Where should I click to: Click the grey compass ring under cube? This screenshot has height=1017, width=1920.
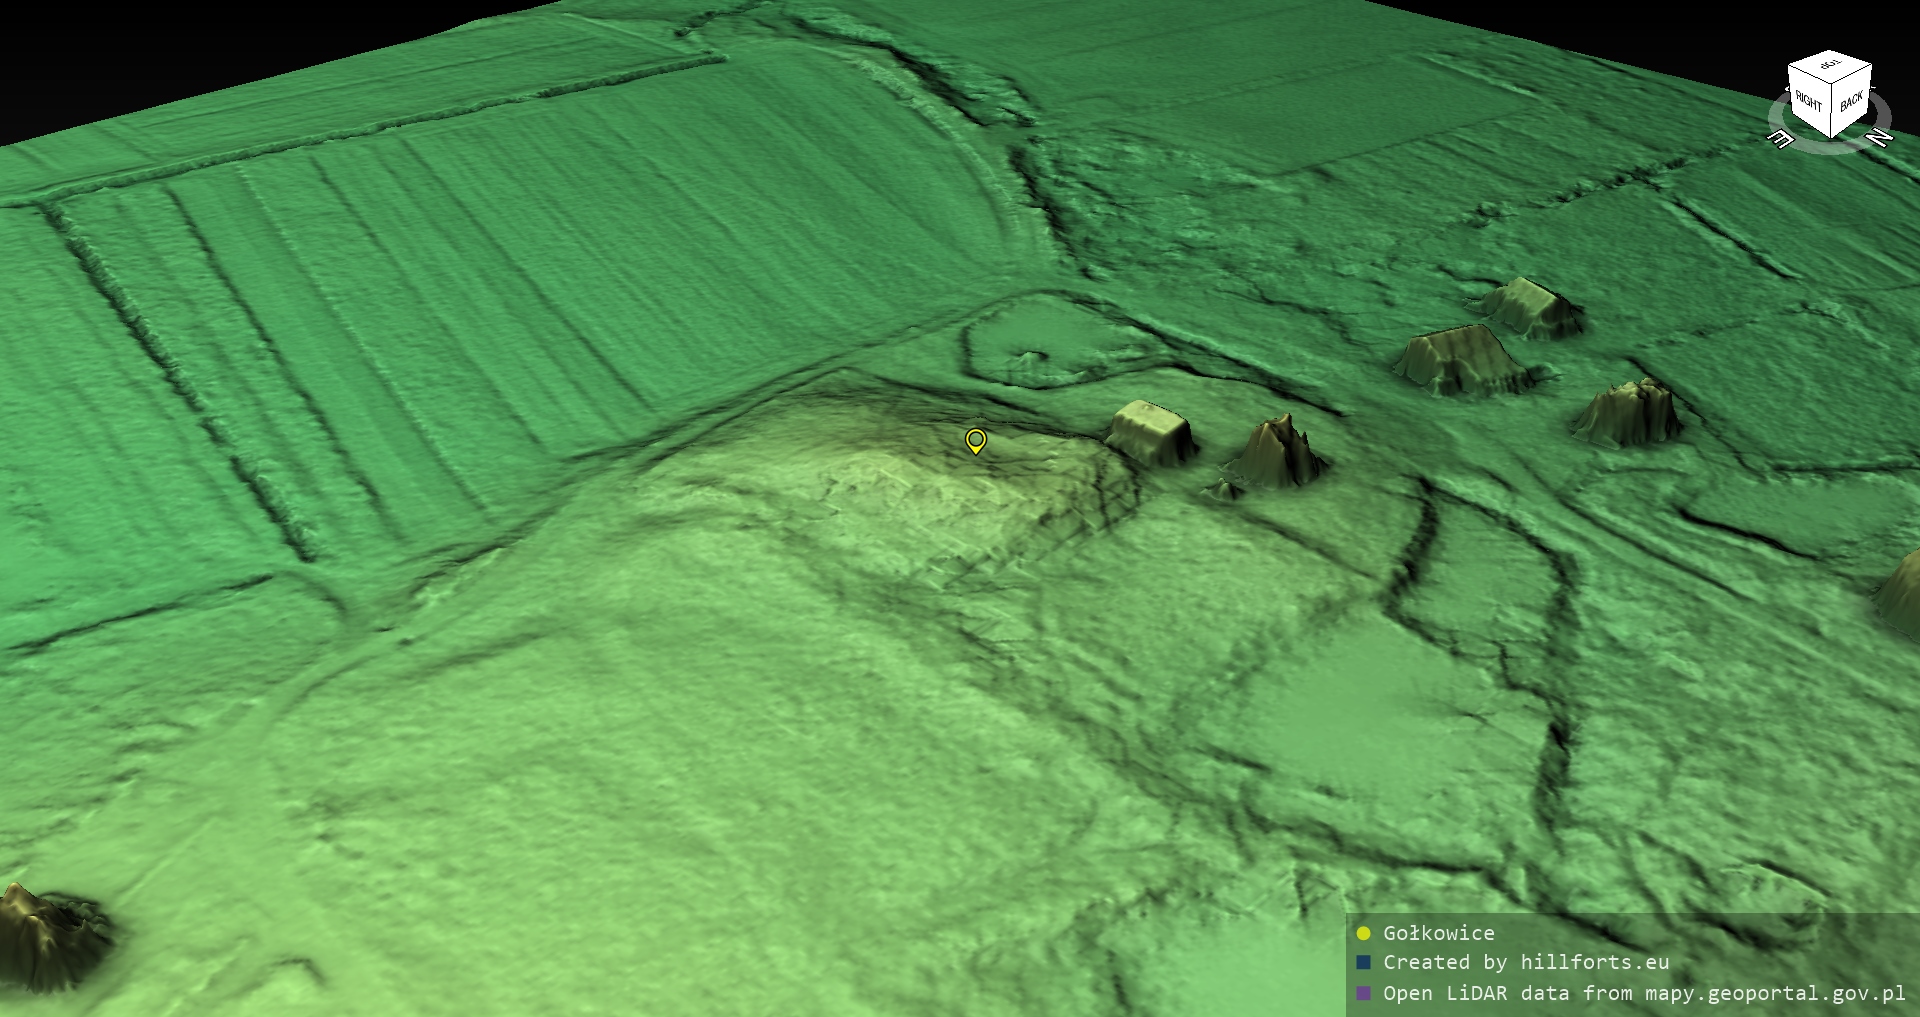click(x=1830, y=146)
